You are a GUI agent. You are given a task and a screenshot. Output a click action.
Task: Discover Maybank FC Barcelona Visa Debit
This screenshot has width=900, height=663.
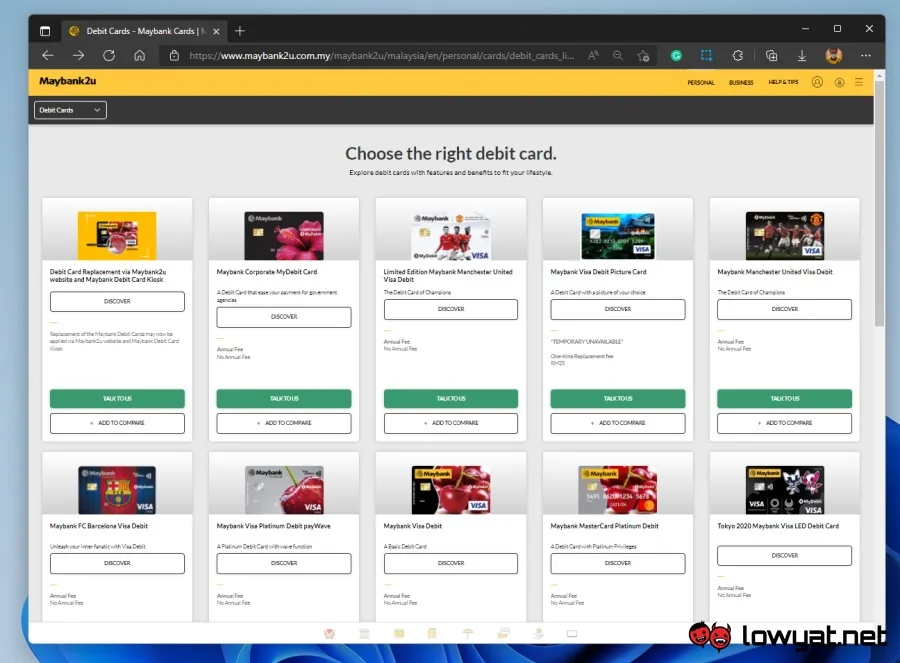point(117,563)
